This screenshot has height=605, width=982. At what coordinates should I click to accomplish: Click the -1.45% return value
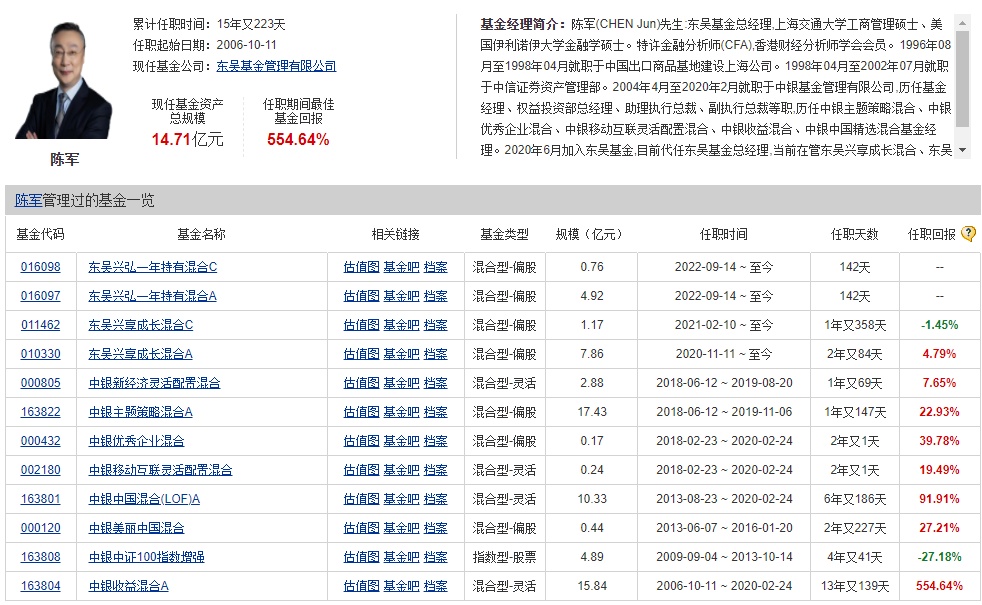click(939, 325)
